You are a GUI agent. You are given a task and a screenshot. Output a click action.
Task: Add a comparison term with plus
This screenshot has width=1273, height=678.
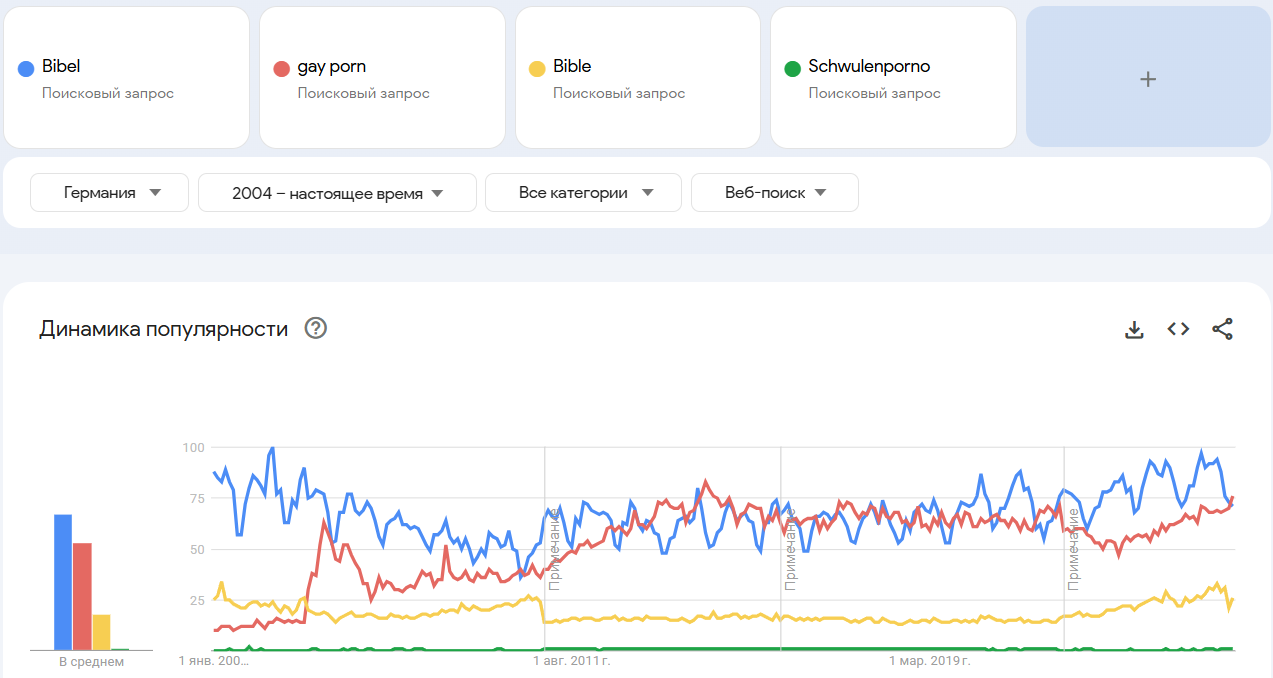[x=1148, y=78]
